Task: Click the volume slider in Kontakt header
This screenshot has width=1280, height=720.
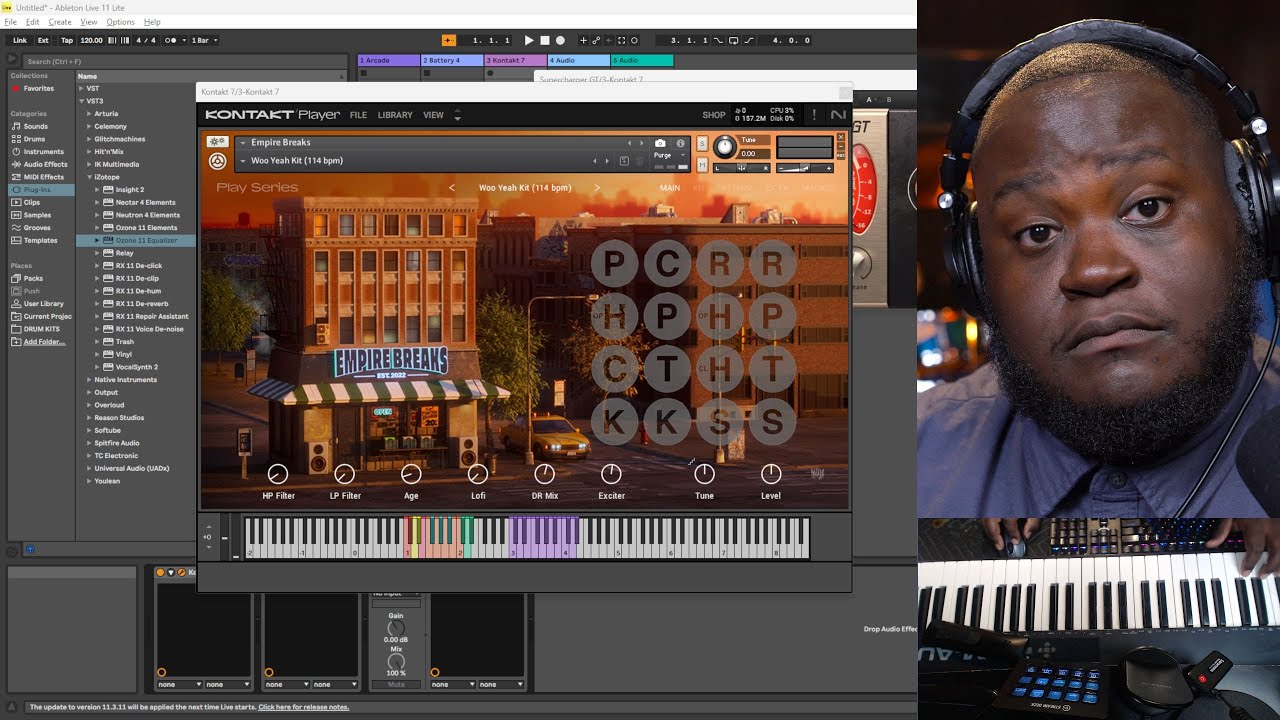Action: coord(805,168)
